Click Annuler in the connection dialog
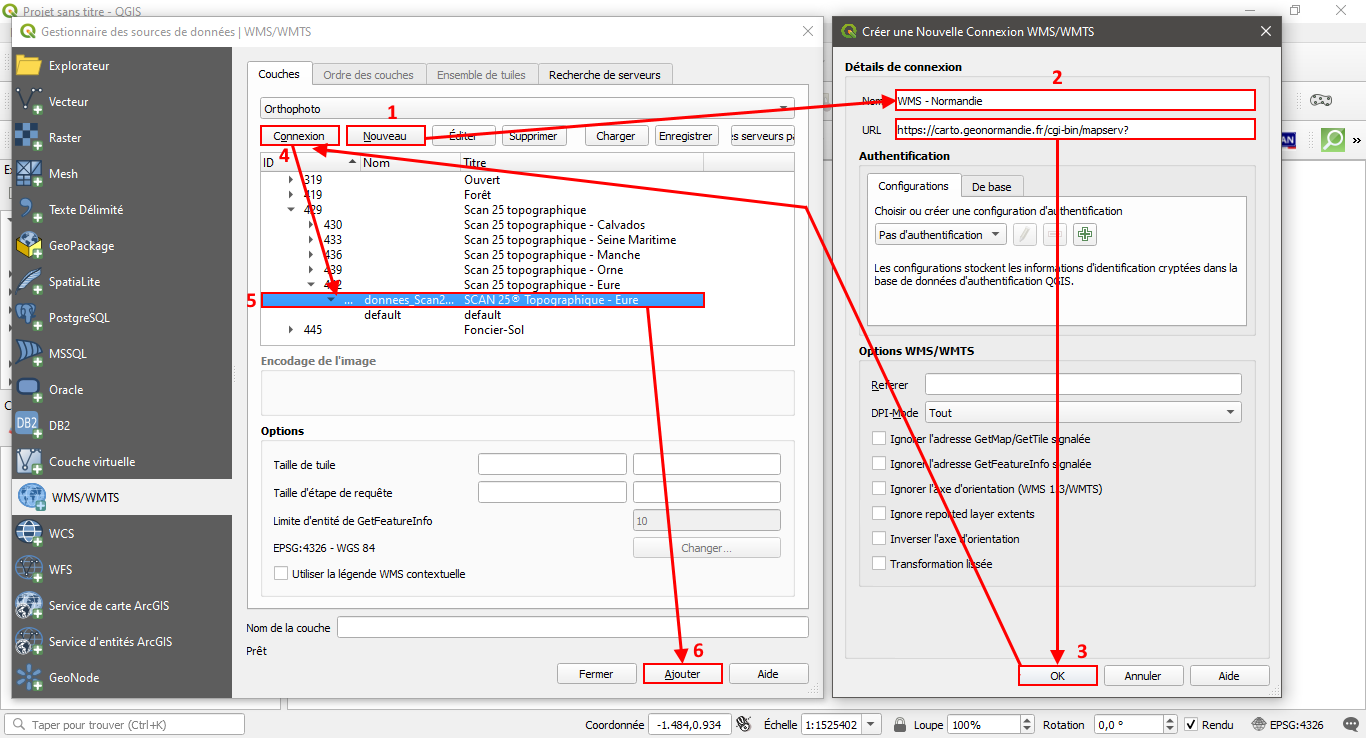1366x738 pixels. pos(1143,676)
